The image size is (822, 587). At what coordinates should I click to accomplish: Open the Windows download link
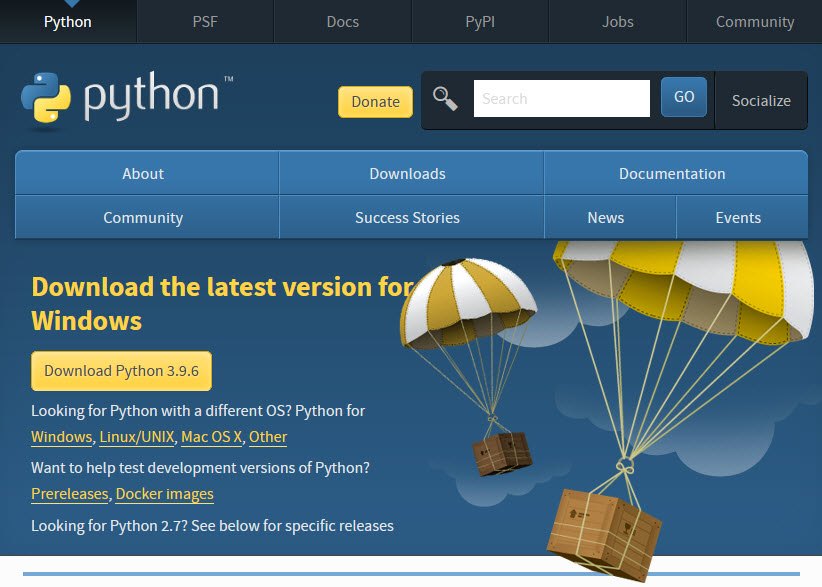61,437
